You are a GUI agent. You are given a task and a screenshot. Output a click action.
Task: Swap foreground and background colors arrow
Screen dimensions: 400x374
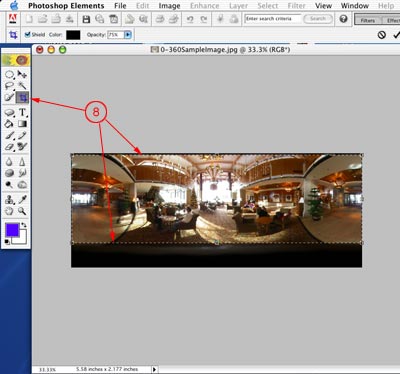(x=24, y=225)
